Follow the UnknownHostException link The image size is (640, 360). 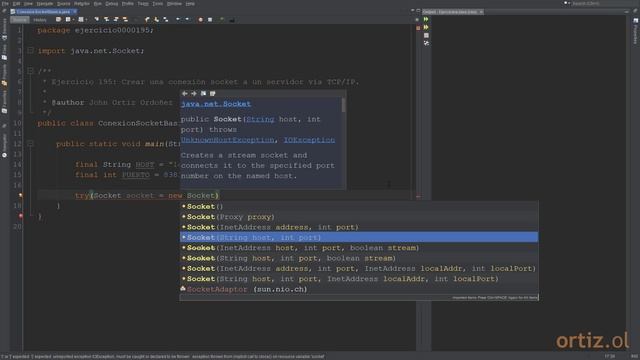click(227, 140)
